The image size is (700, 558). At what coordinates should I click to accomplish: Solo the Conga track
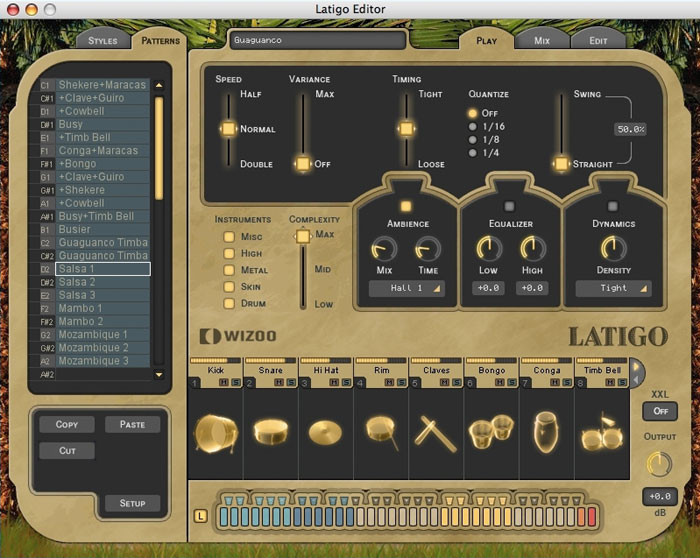point(567,383)
